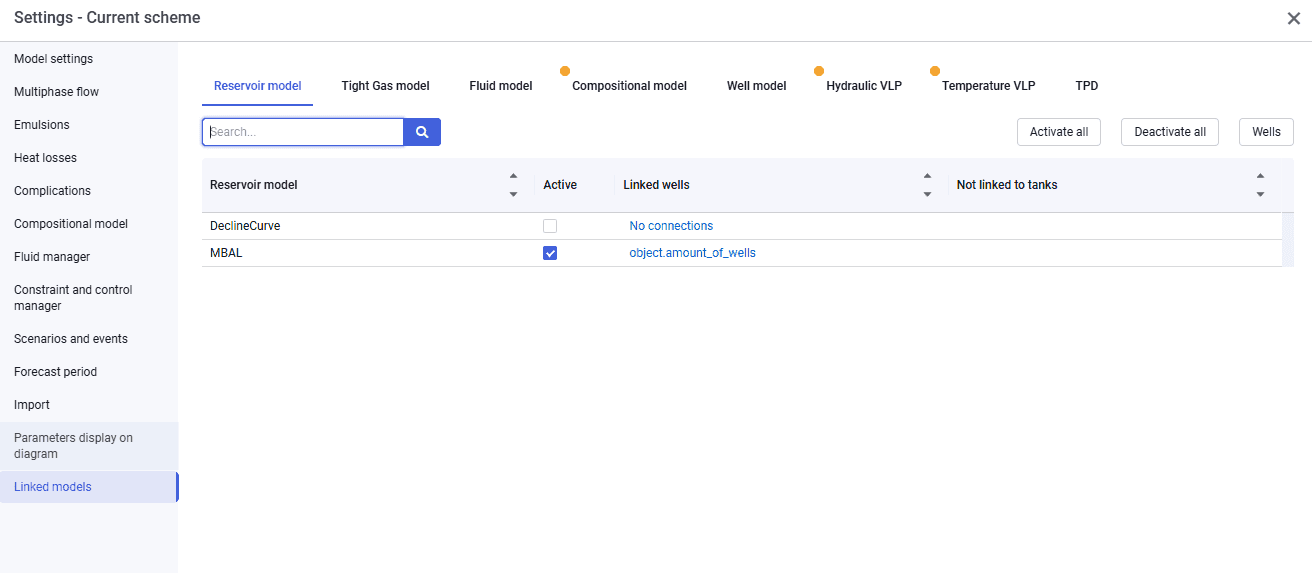Open Model settings in the sidebar
The image size is (1312, 573).
89,59
